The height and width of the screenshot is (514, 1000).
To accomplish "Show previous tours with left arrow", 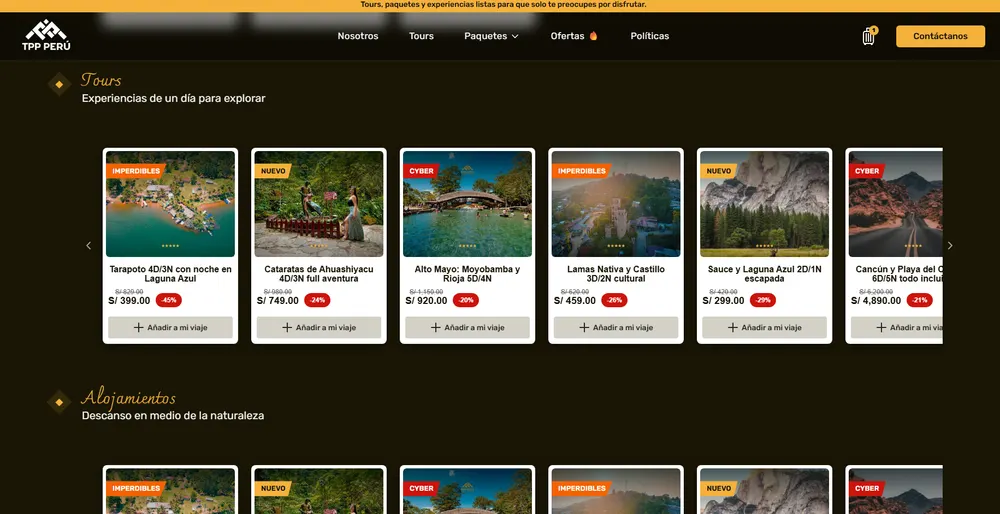I will (89, 246).
